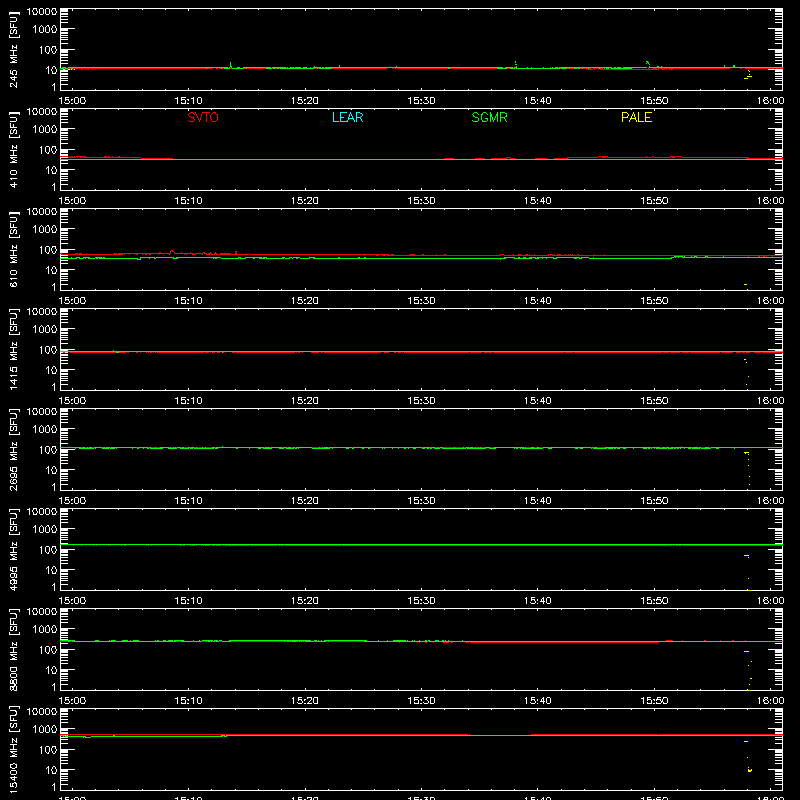This screenshot has width=800, height=800.
Task: Click the red bump near 15:09 in 610 MHz plot
Action: 172,252
